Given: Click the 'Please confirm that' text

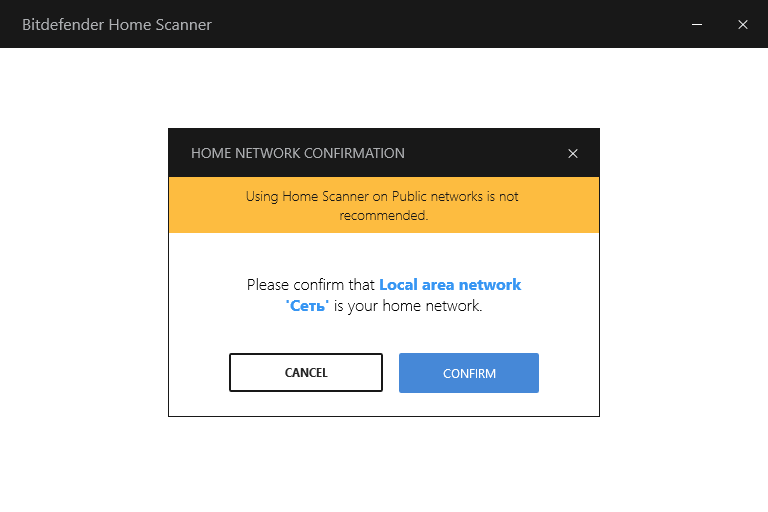Looking at the screenshot, I should 310,285.
